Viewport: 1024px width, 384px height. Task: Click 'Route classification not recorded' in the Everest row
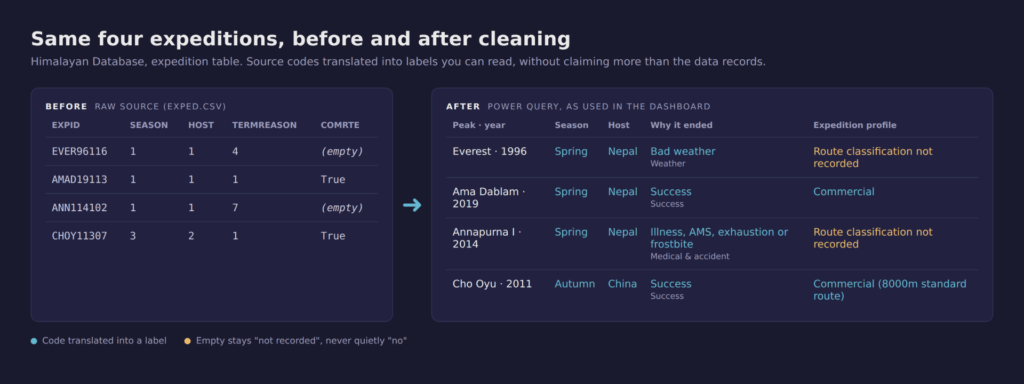(x=872, y=157)
